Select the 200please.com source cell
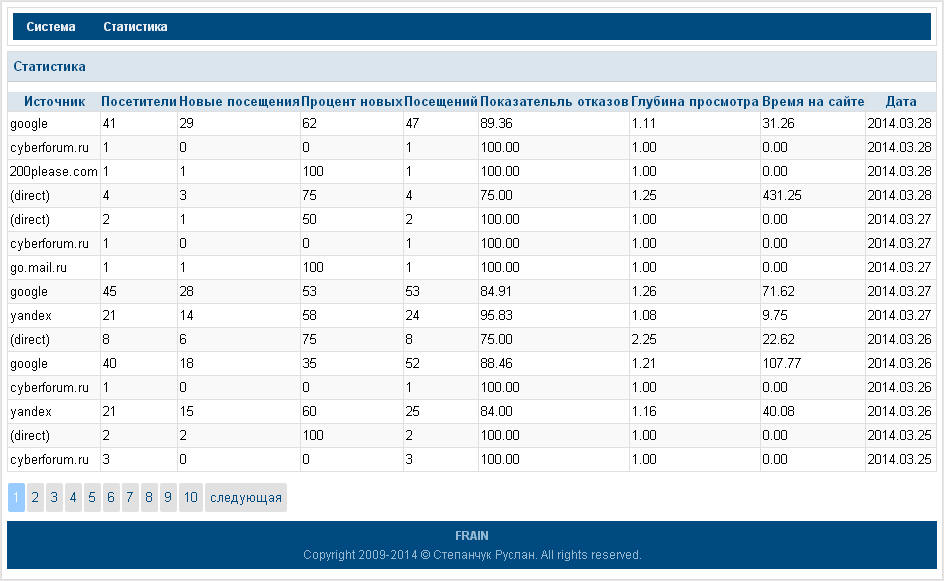Screen dimensions: 944x581 [54, 172]
